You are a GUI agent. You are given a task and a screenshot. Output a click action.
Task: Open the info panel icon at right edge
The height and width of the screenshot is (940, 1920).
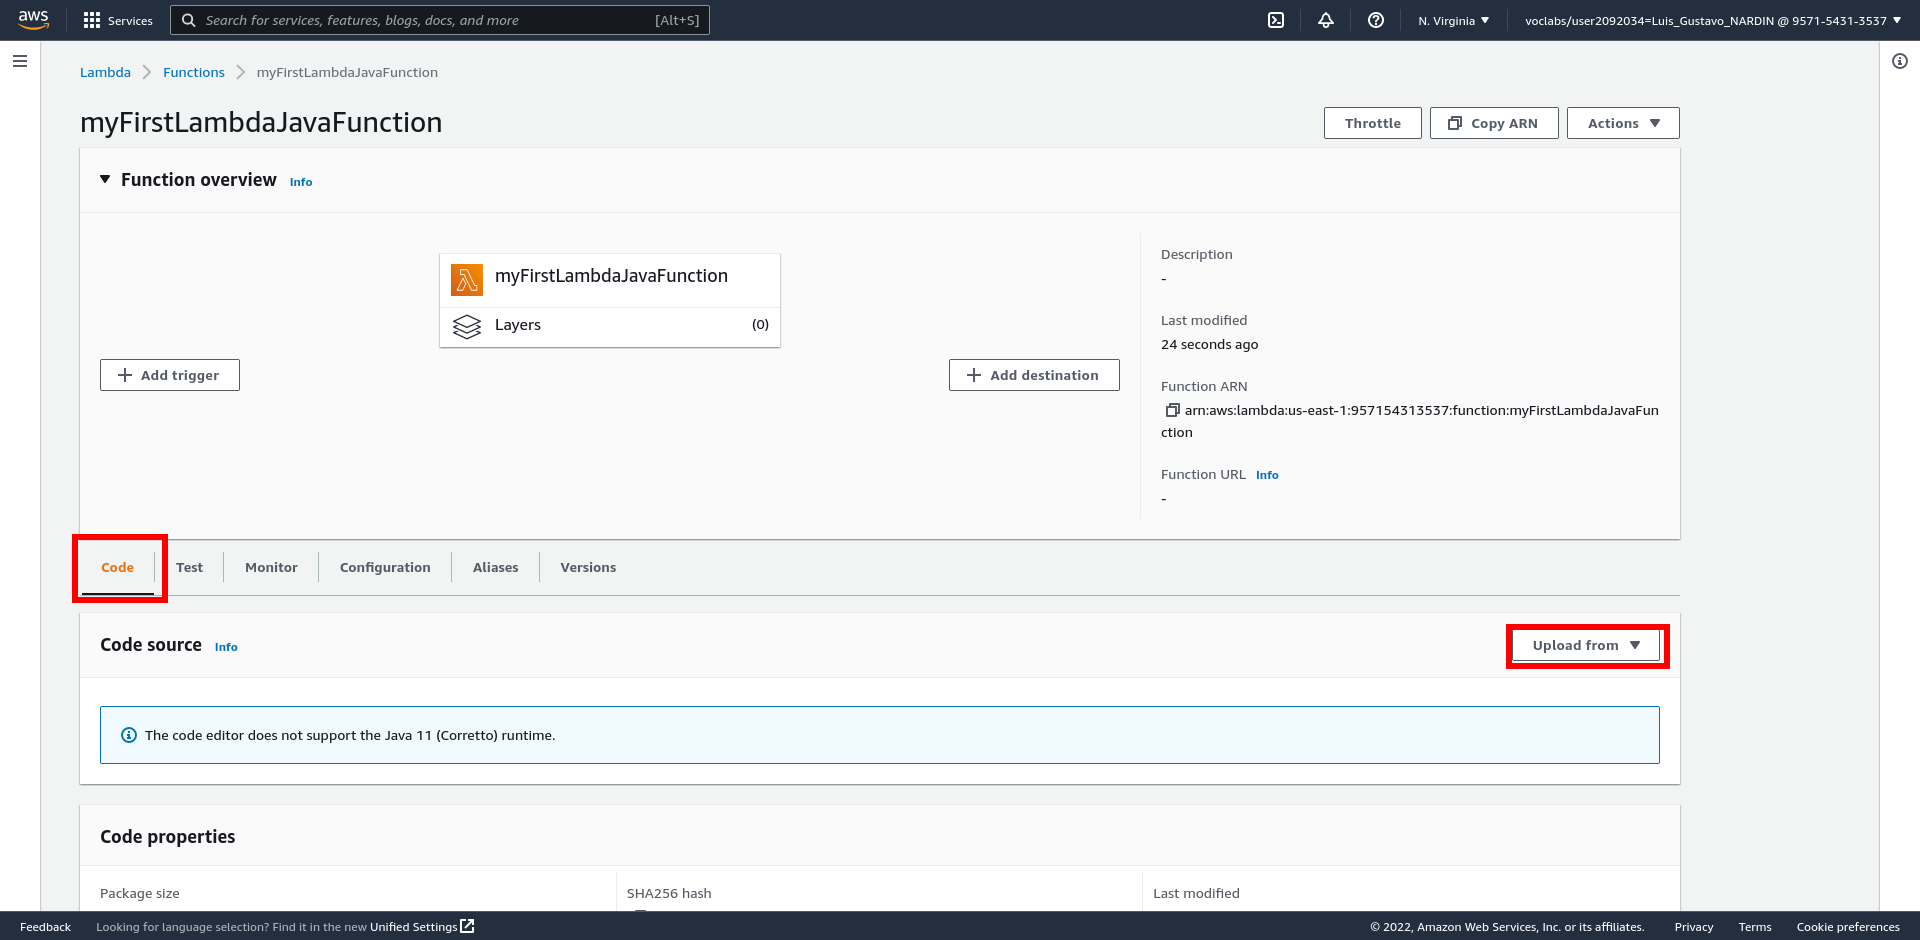pos(1900,61)
